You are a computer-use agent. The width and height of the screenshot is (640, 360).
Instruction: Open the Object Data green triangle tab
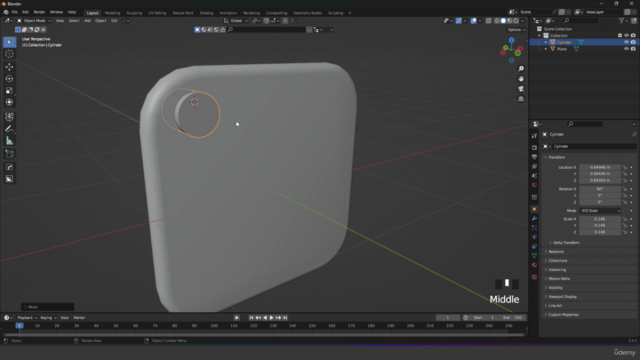534,256
